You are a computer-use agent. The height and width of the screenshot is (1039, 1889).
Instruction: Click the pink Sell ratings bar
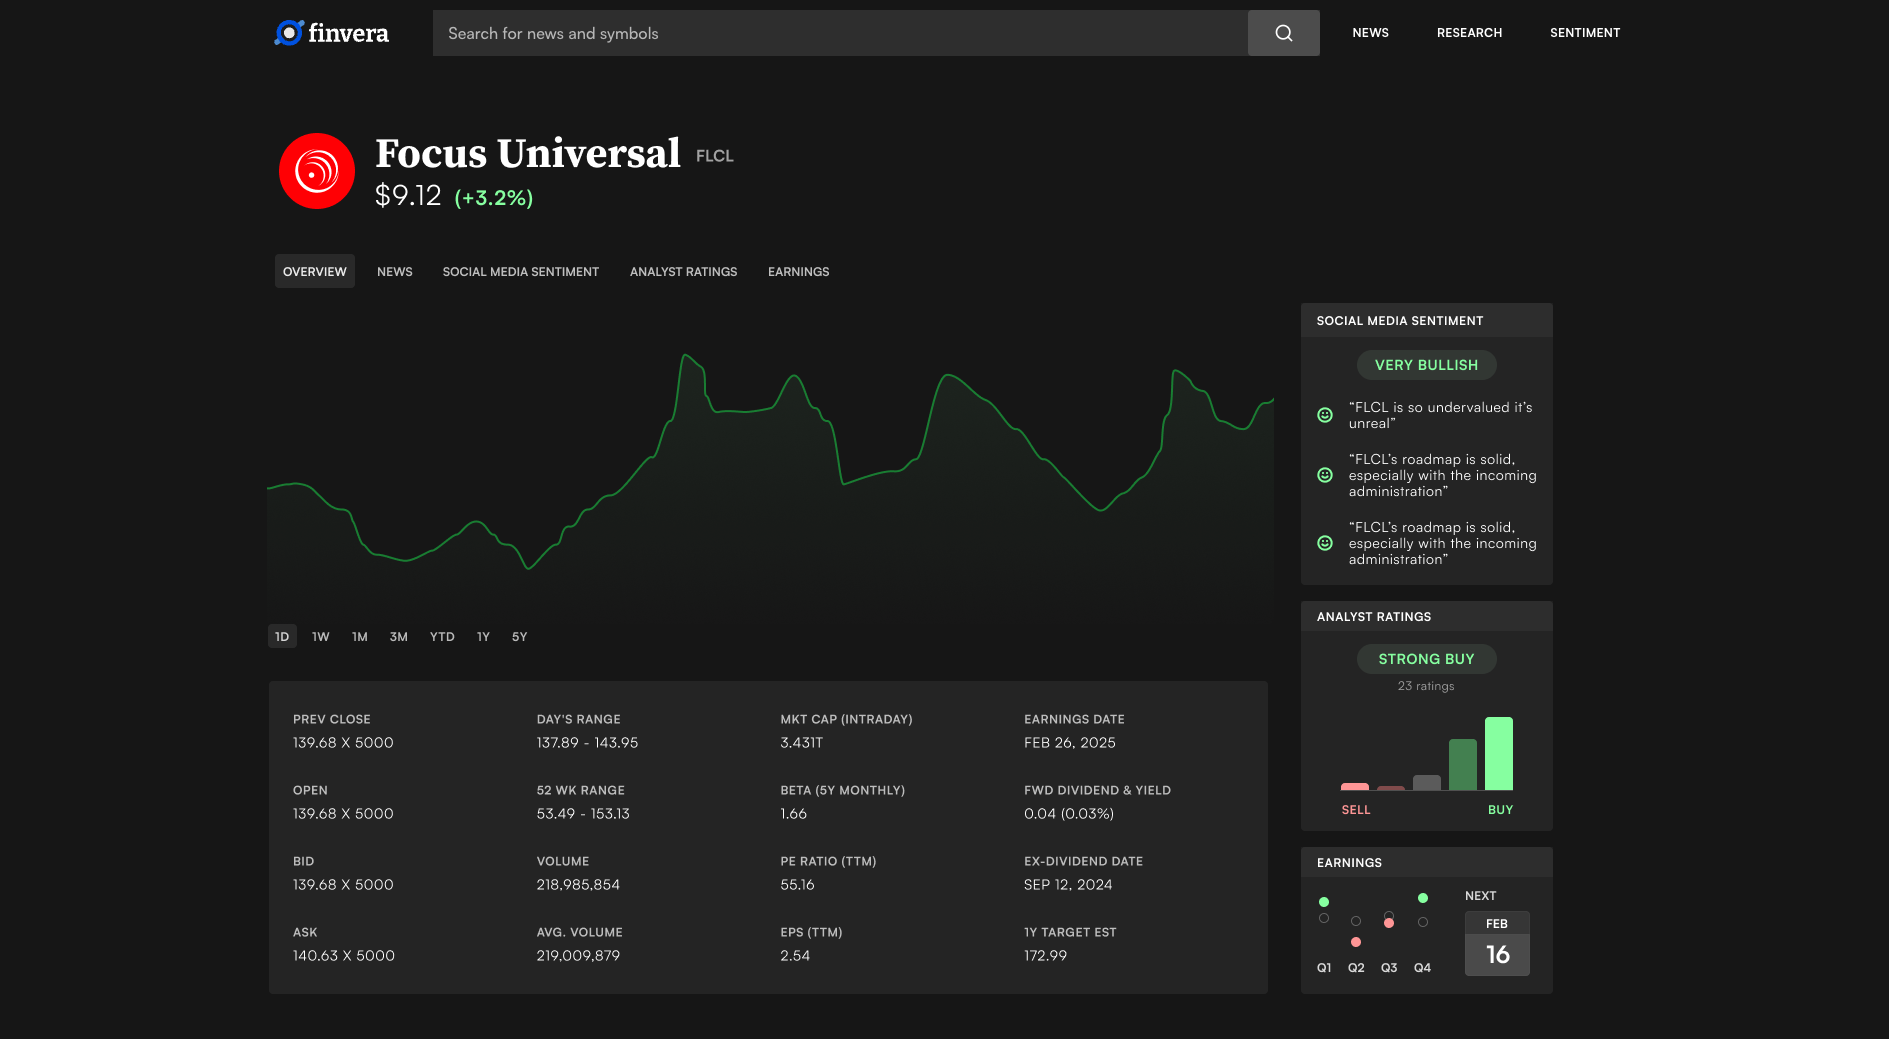pyautogui.click(x=1355, y=787)
